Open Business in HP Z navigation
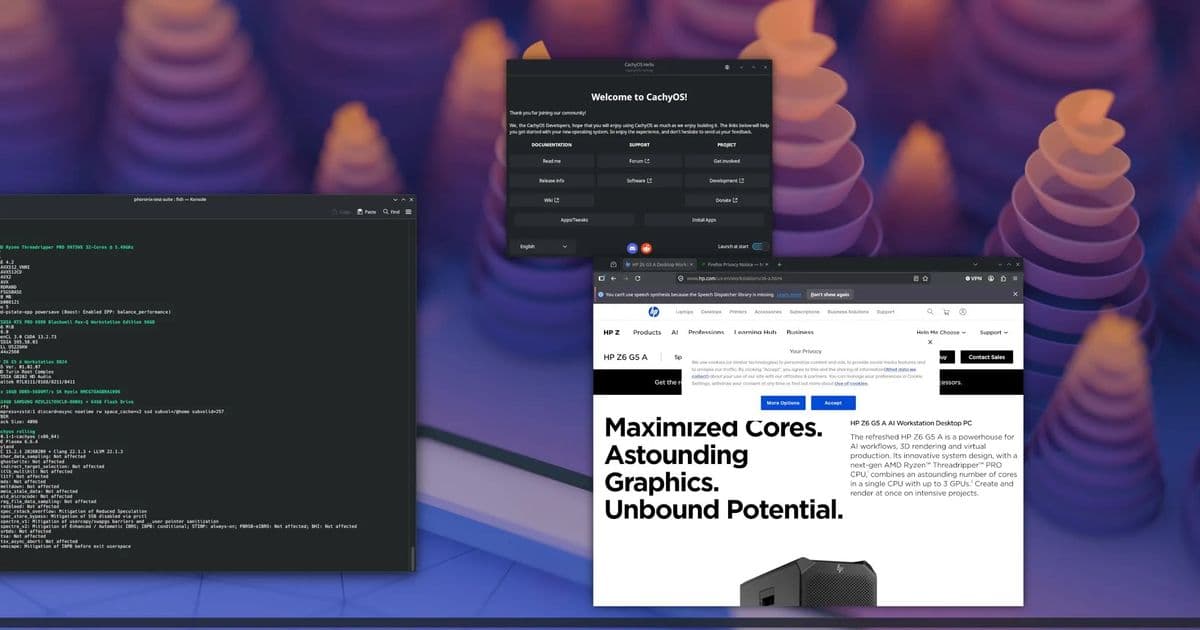This screenshot has width=1200, height=630. (800, 332)
